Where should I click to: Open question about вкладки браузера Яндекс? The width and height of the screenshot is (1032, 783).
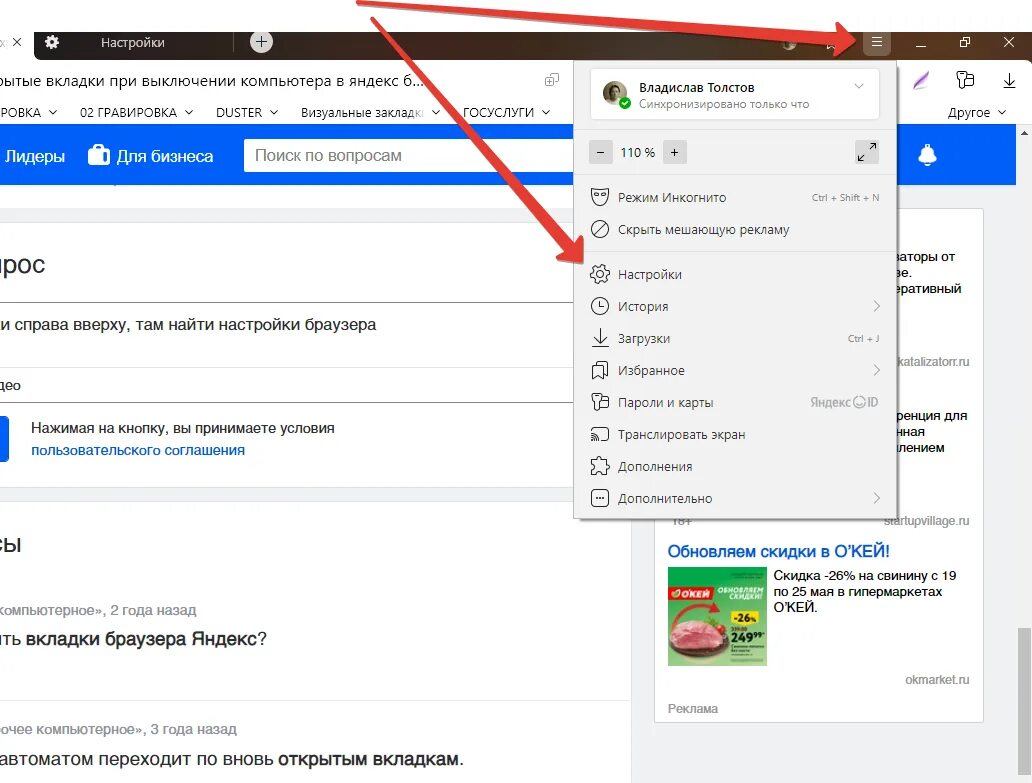pos(134,638)
